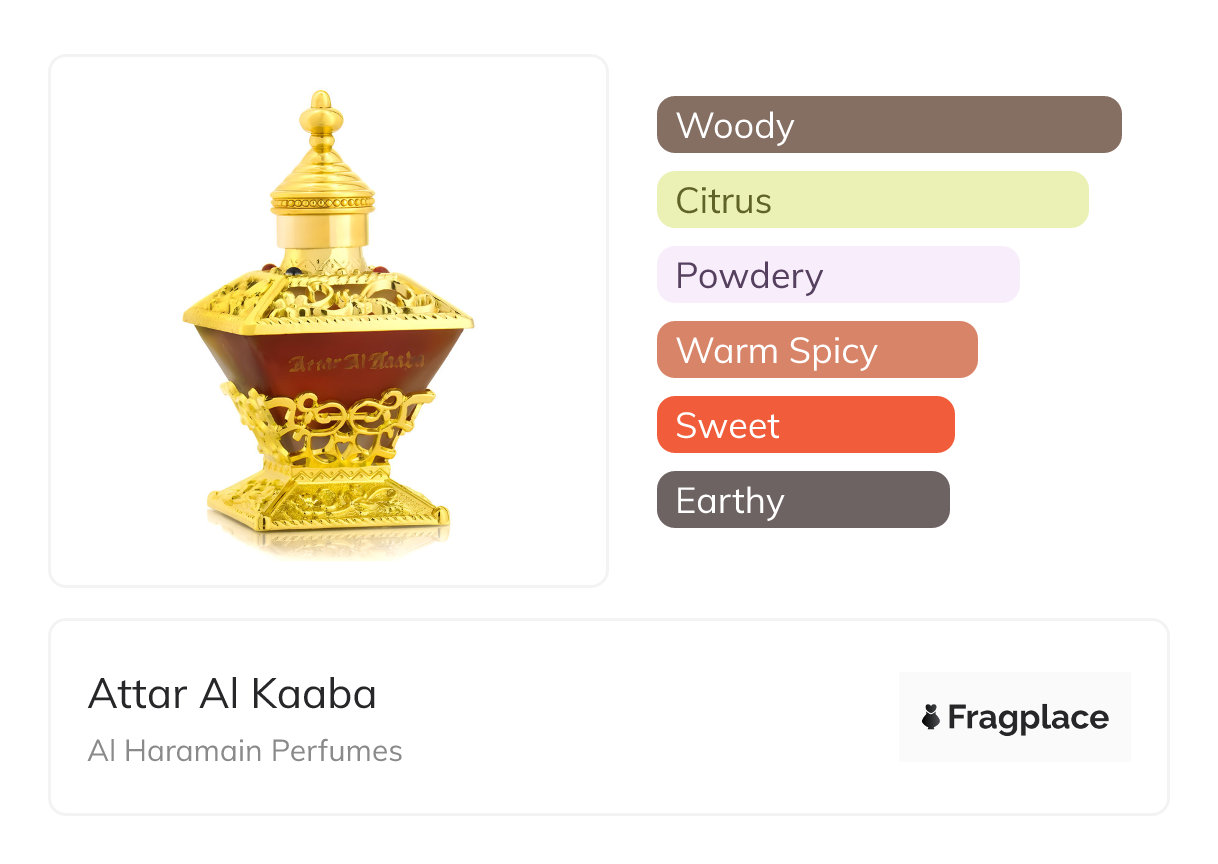Click the Sweet label text
Viewport: 1218px width, 864px height.
[x=727, y=426]
